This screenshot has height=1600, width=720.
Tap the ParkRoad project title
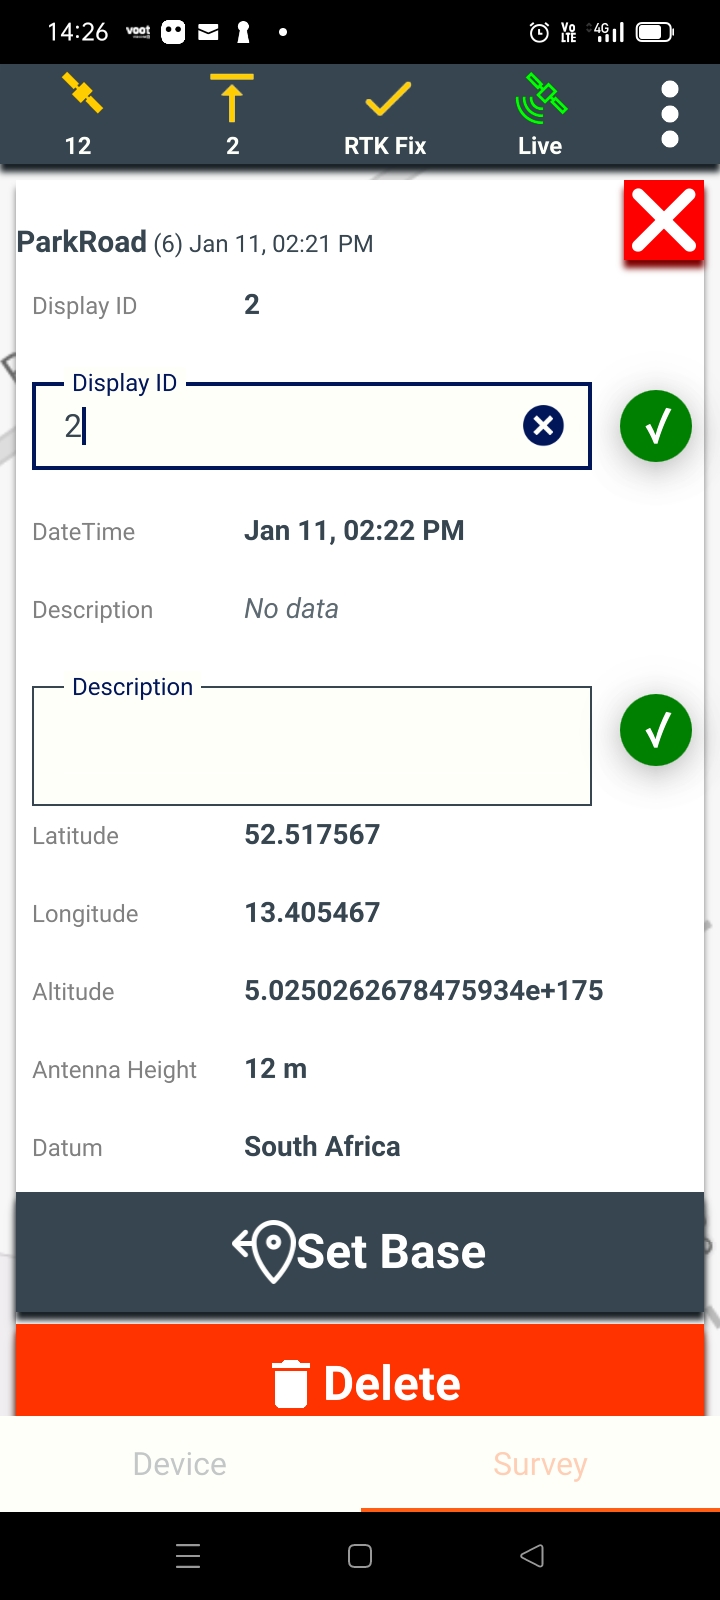click(x=82, y=242)
